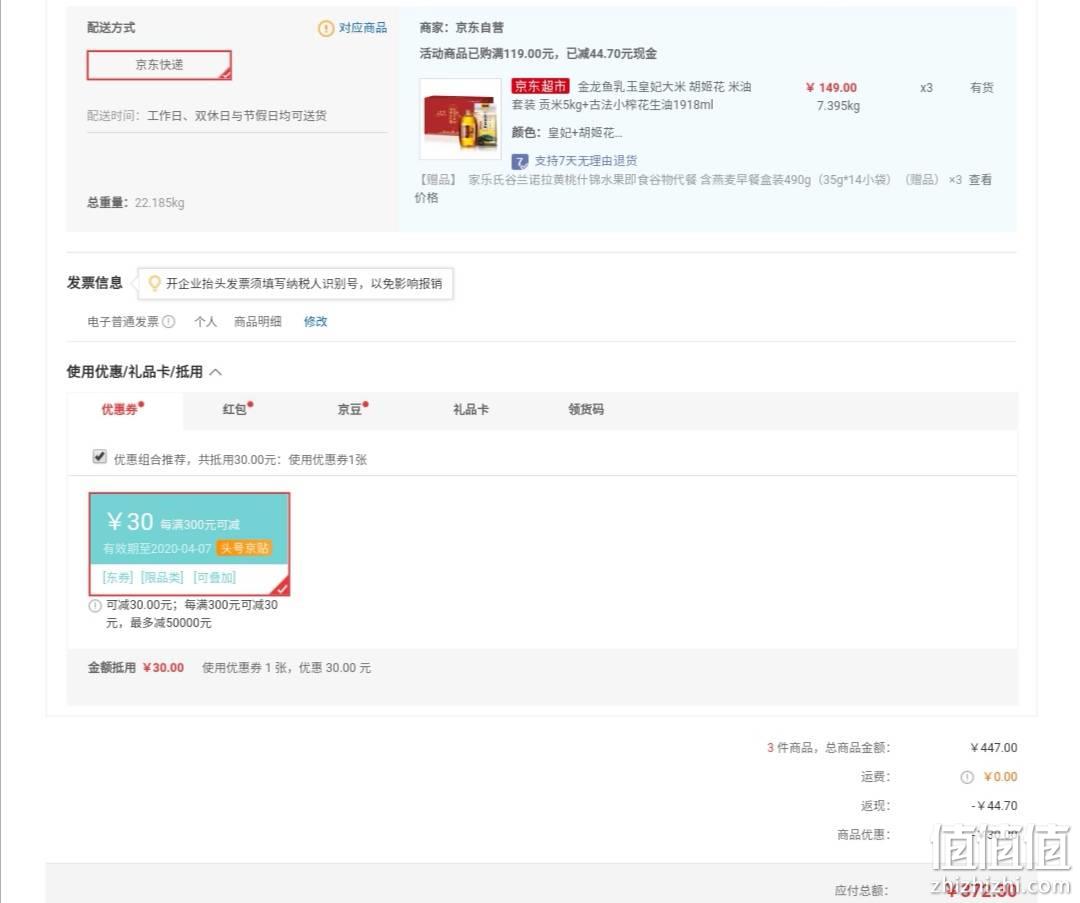This screenshot has height=903, width=1080.
Task: Uncheck the 优惠组合推荐 checkbox
Action: coord(100,457)
